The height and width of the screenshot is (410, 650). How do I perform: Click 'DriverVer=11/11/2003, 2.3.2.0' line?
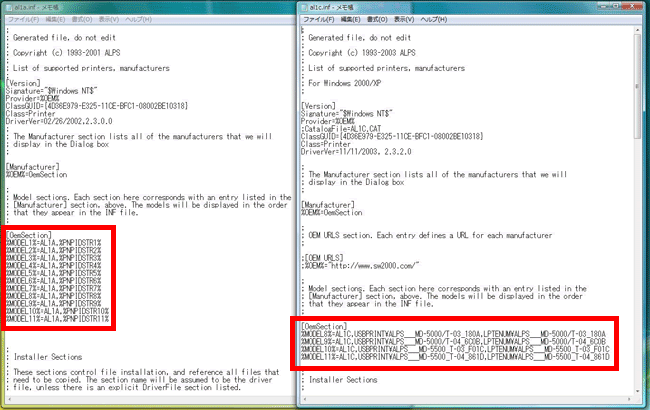tap(356, 152)
